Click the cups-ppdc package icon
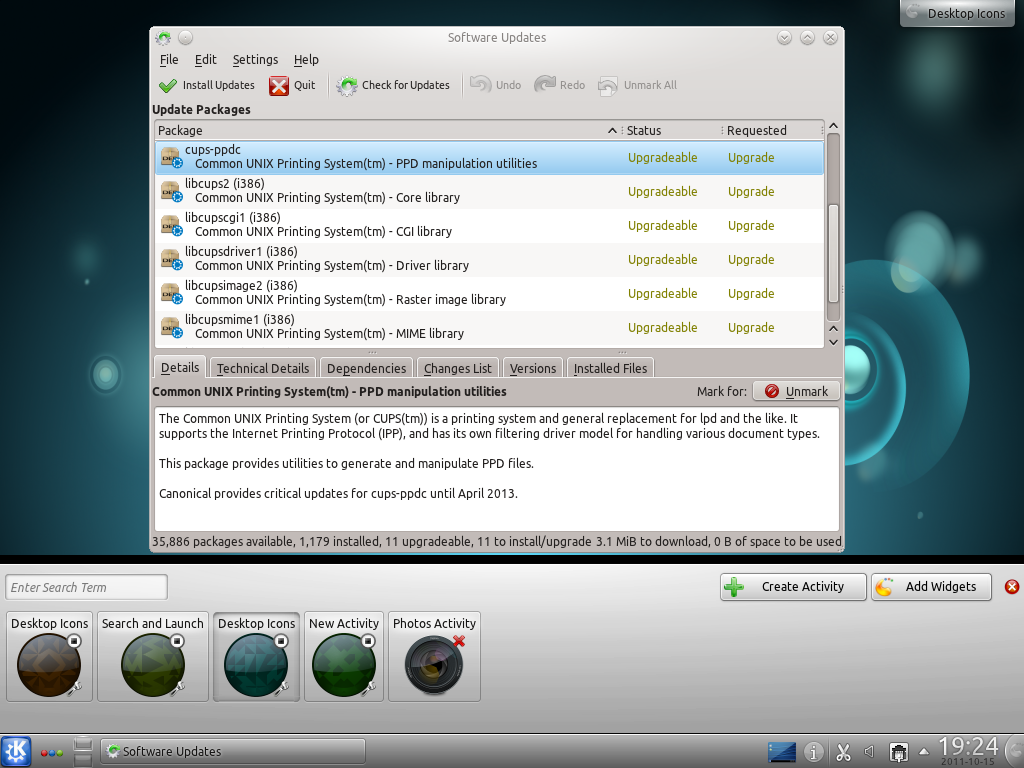1024x768 pixels. (x=171, y=157)
